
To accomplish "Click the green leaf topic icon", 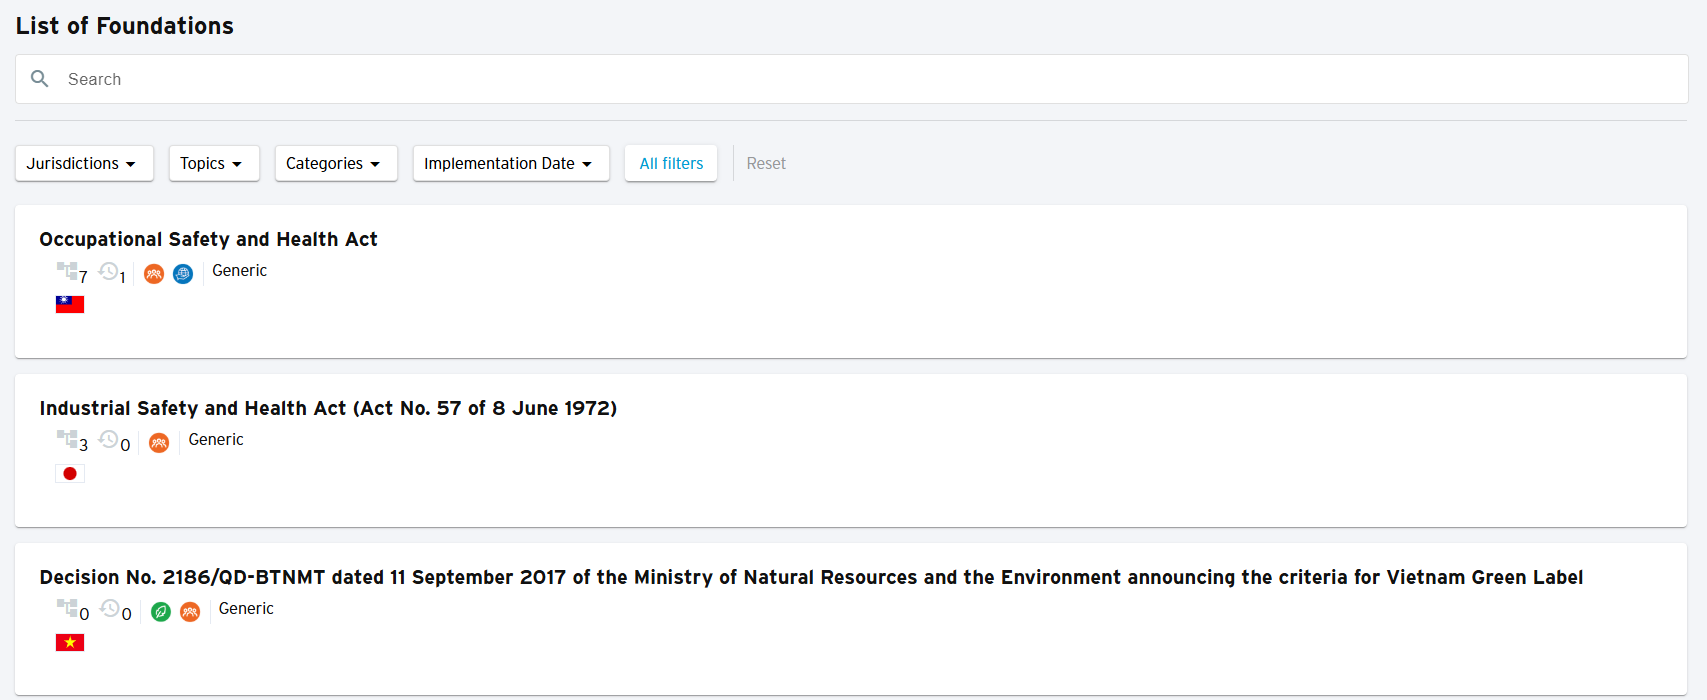I will (161, 612).
